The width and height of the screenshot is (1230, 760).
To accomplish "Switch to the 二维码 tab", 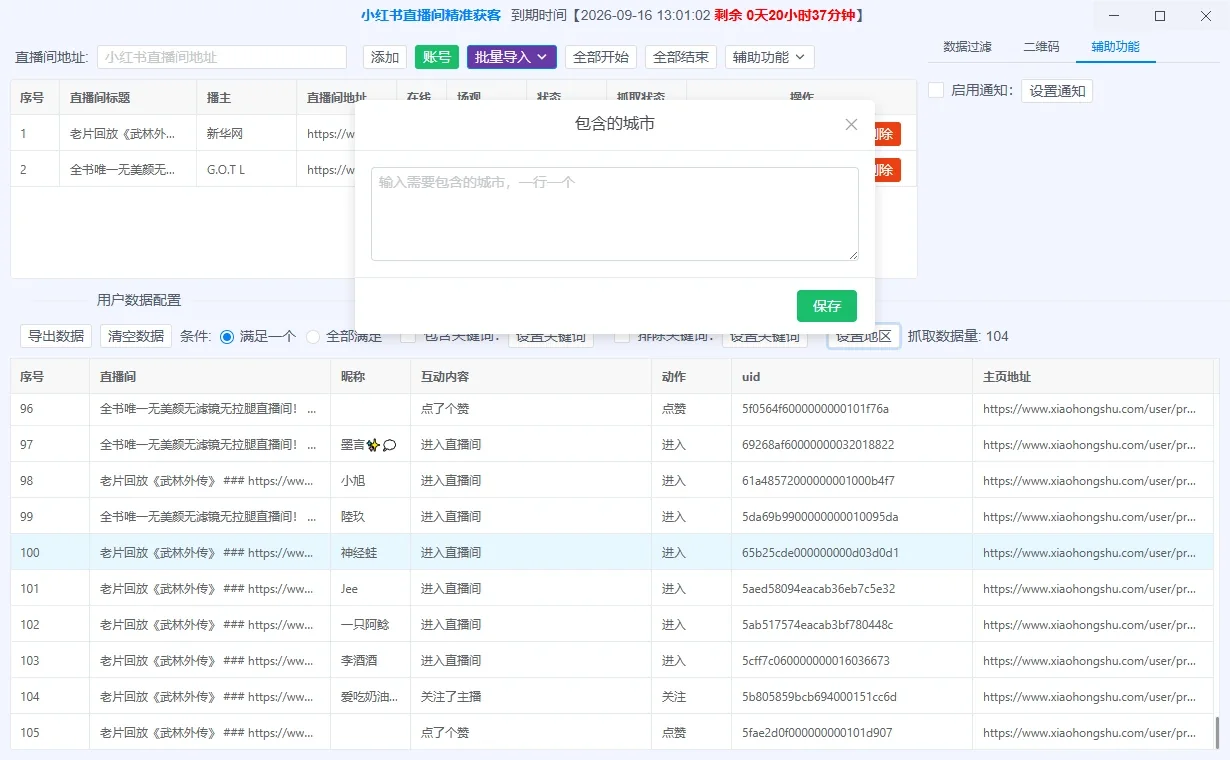I will coord(1041,47).
